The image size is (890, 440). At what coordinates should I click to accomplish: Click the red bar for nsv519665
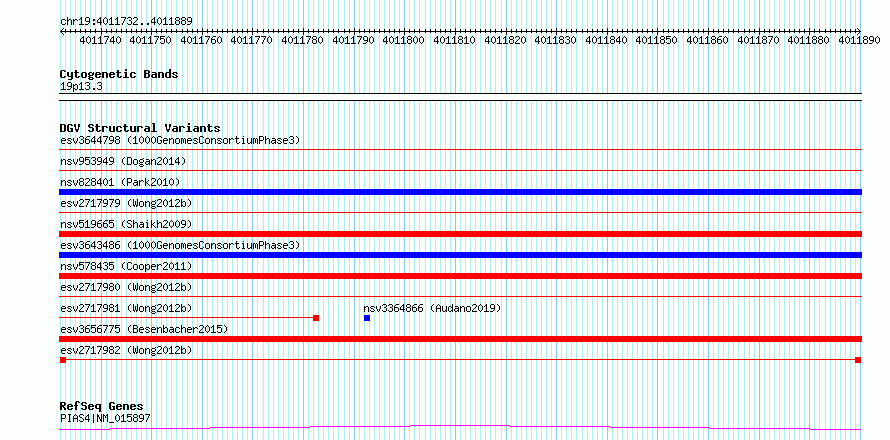pos(460,234)
